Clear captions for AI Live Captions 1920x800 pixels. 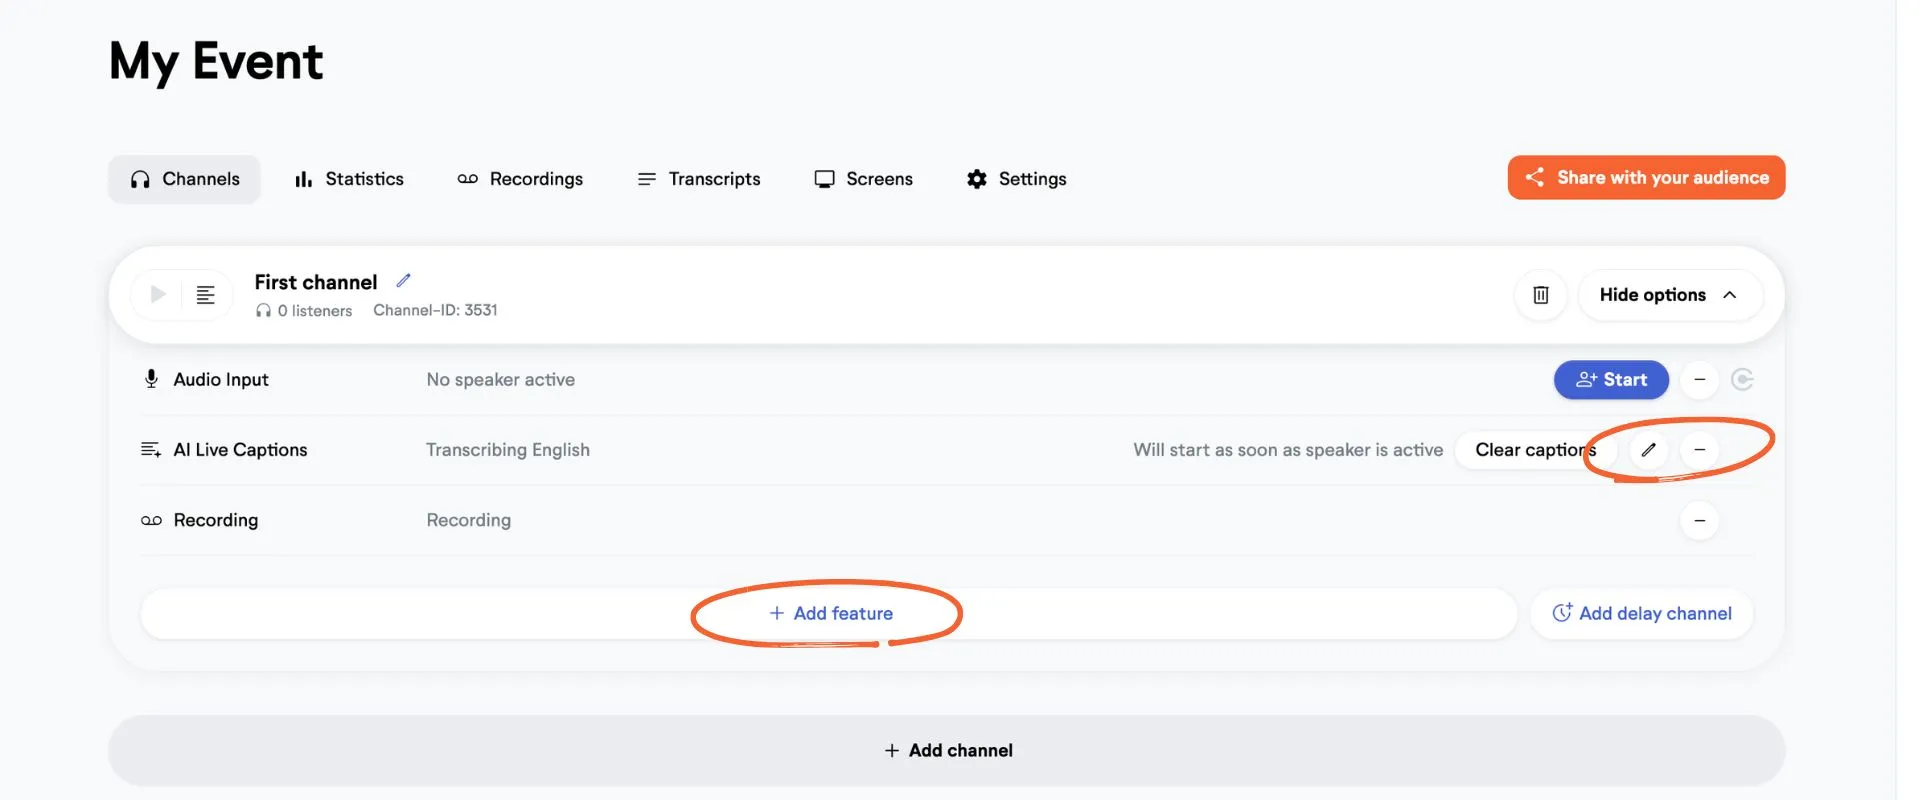pos(1534,450)
